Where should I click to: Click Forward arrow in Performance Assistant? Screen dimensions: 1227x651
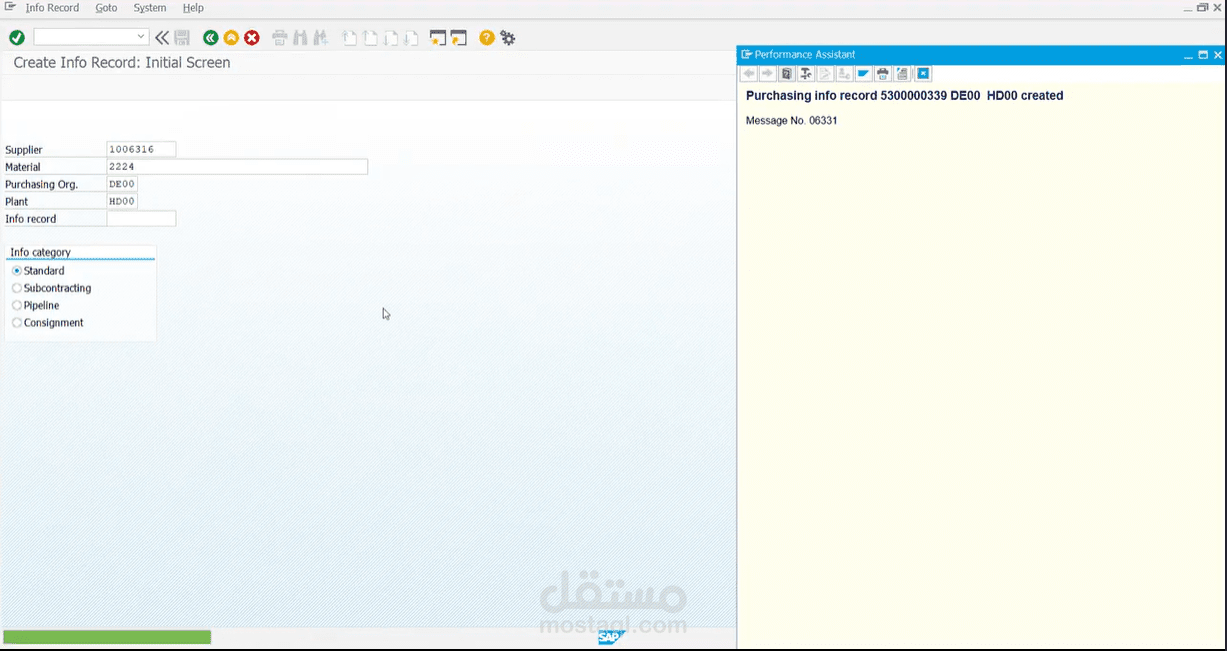[767, 74]
